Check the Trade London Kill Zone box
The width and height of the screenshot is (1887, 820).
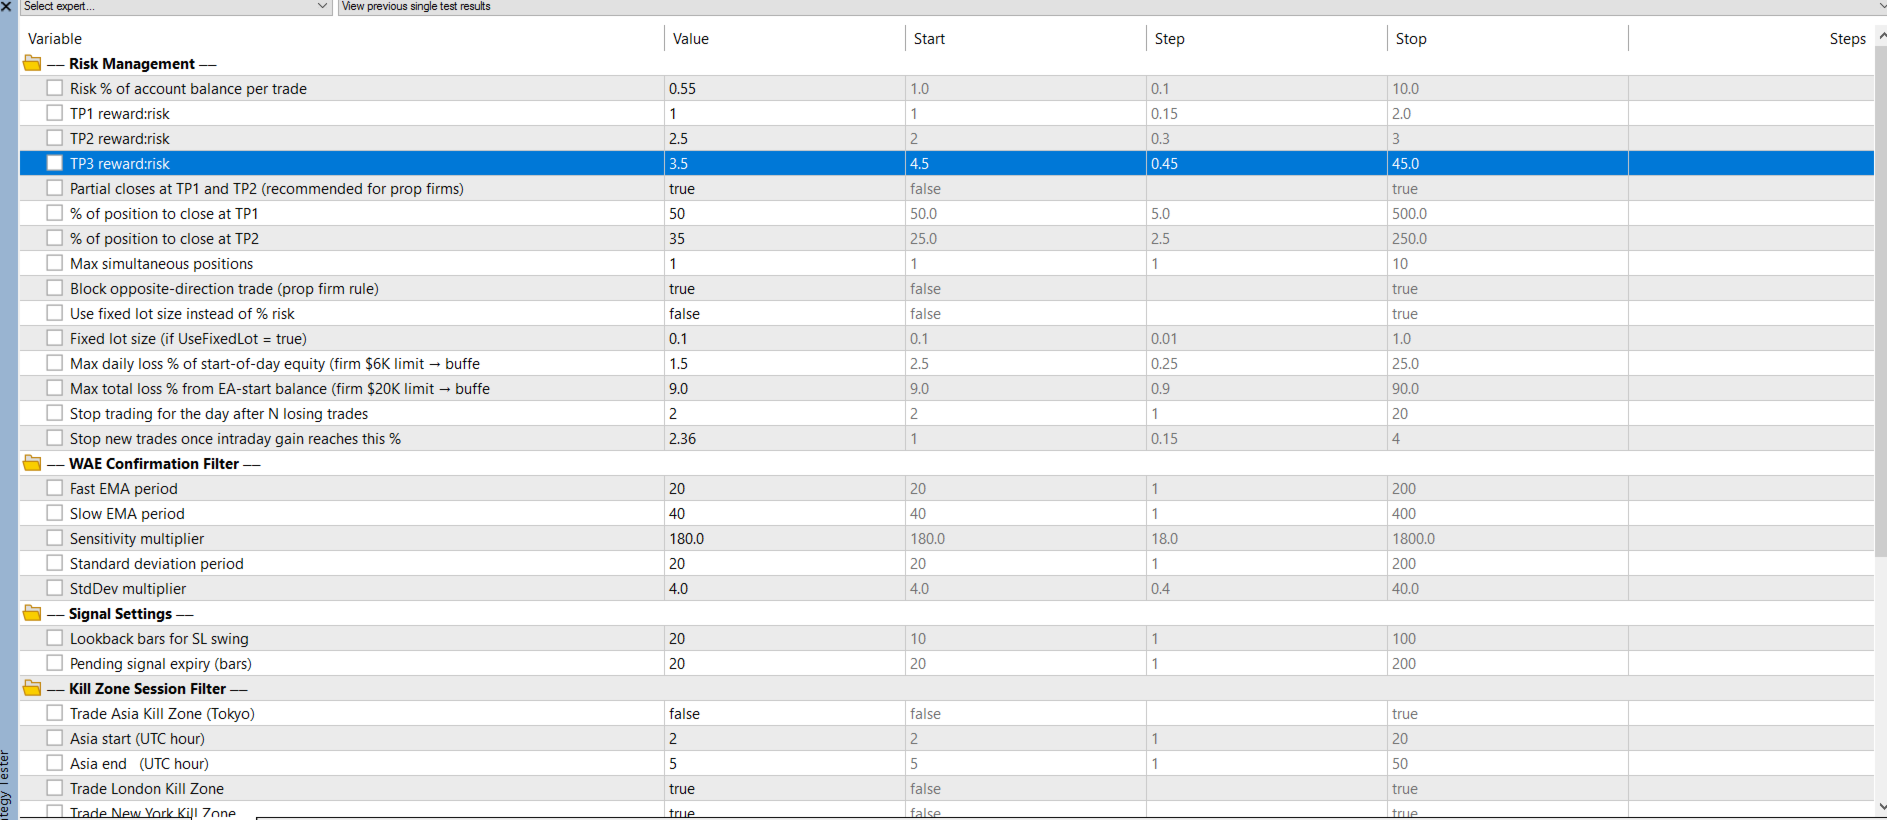click(55, 788)
